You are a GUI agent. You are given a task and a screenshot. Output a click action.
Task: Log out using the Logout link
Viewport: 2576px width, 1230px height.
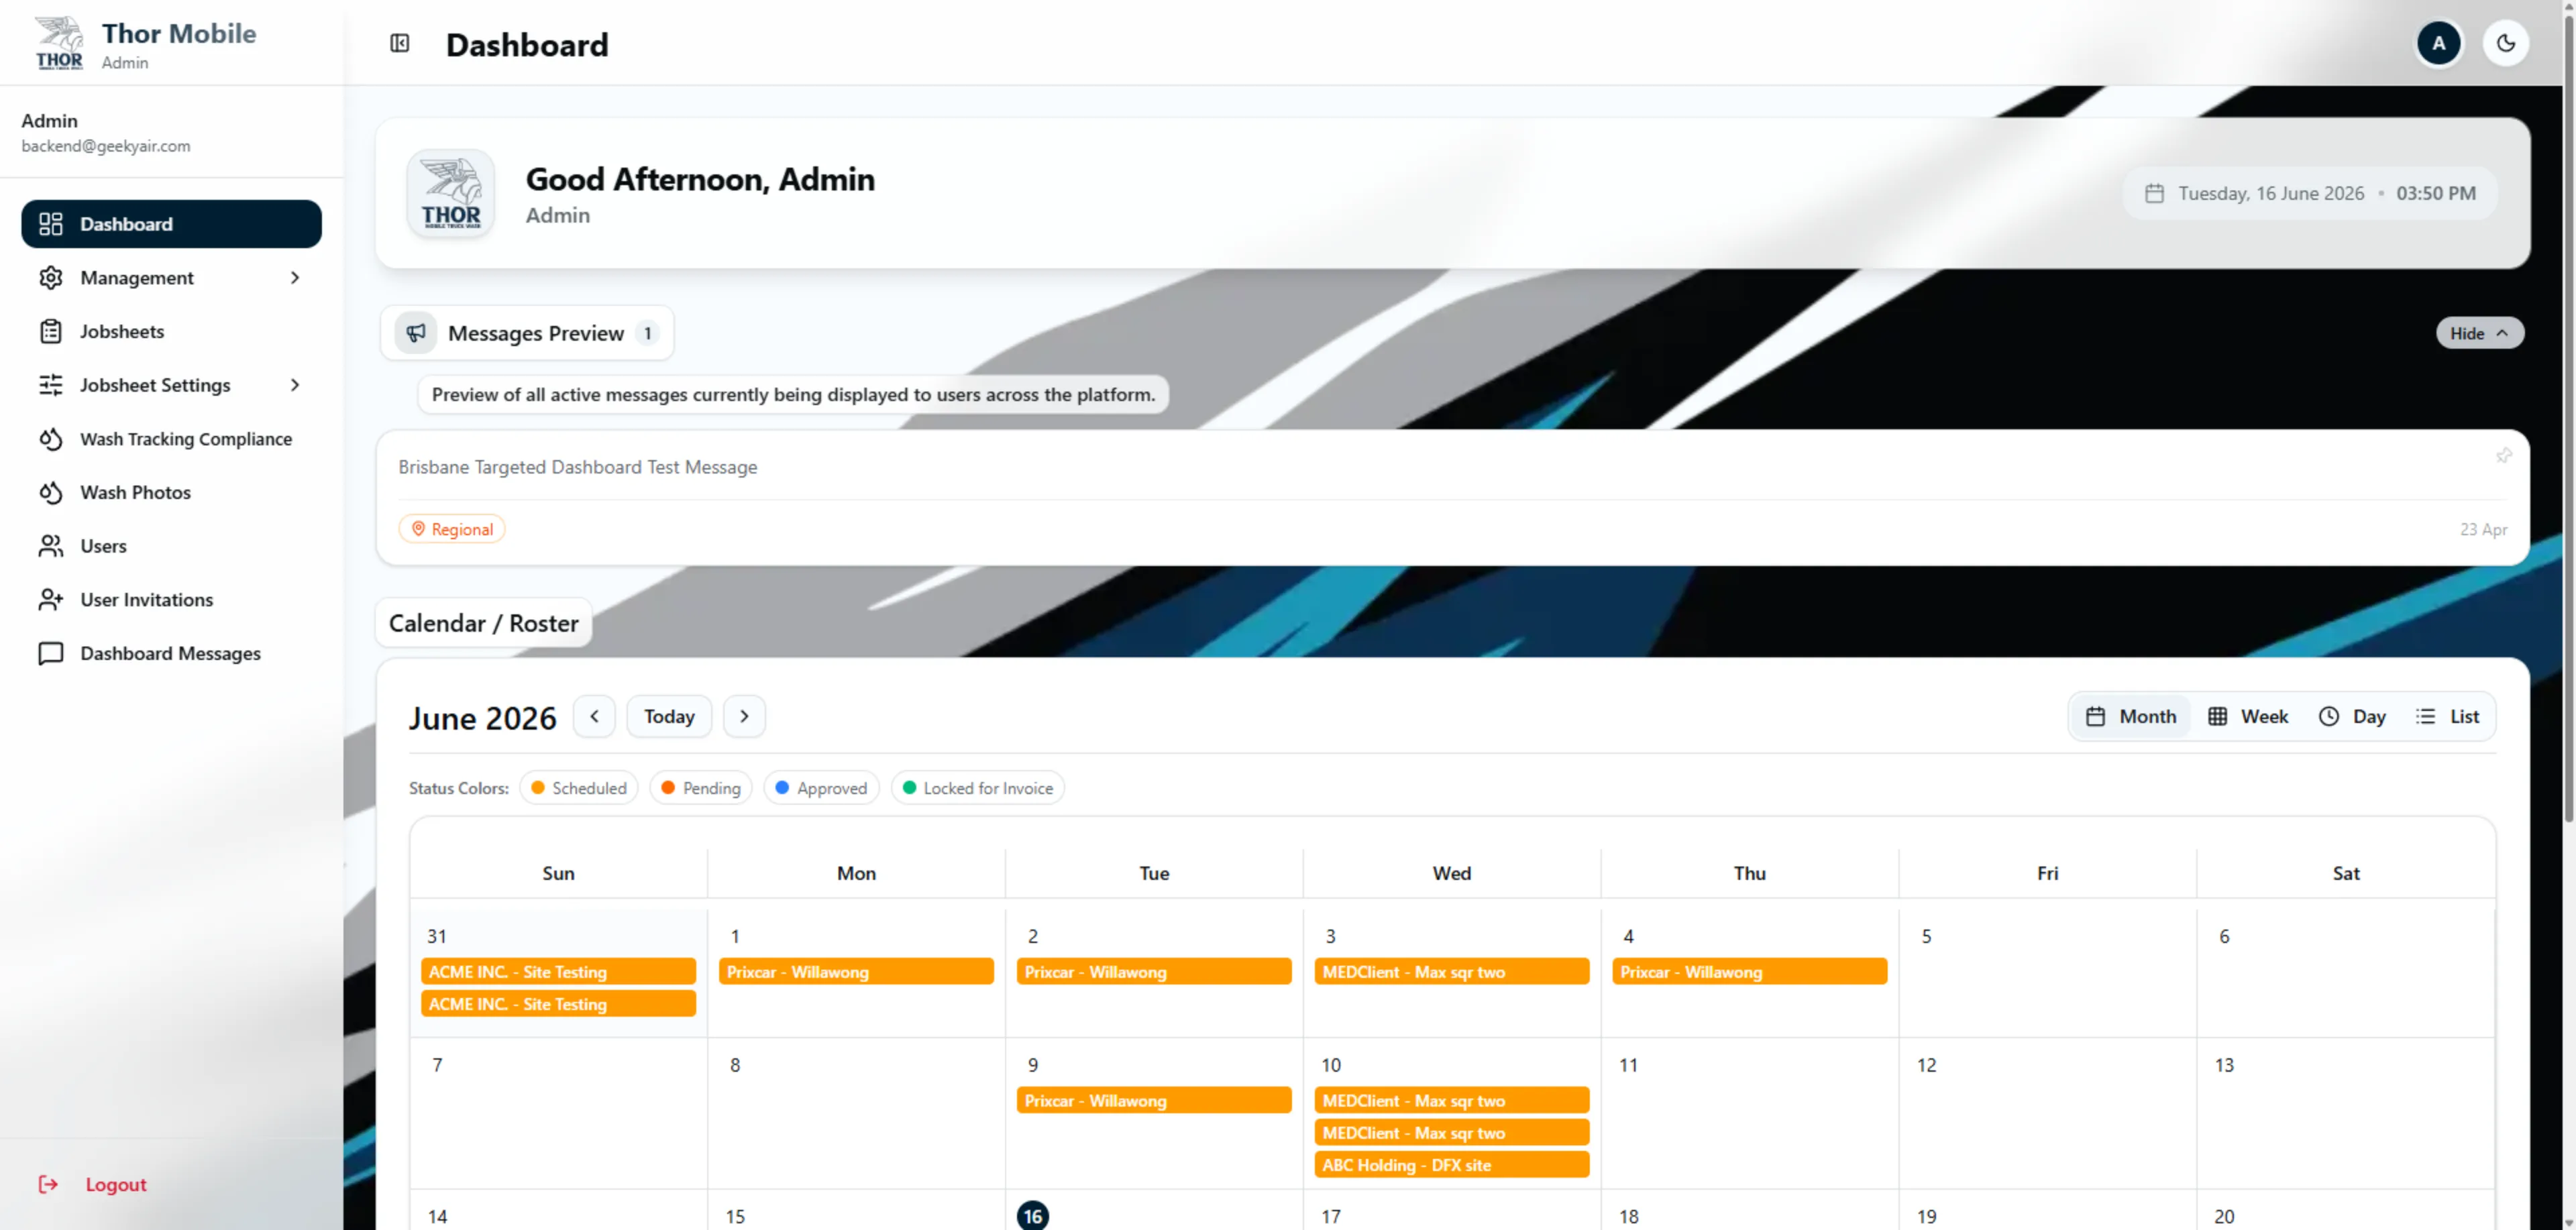coord(116,1185)
